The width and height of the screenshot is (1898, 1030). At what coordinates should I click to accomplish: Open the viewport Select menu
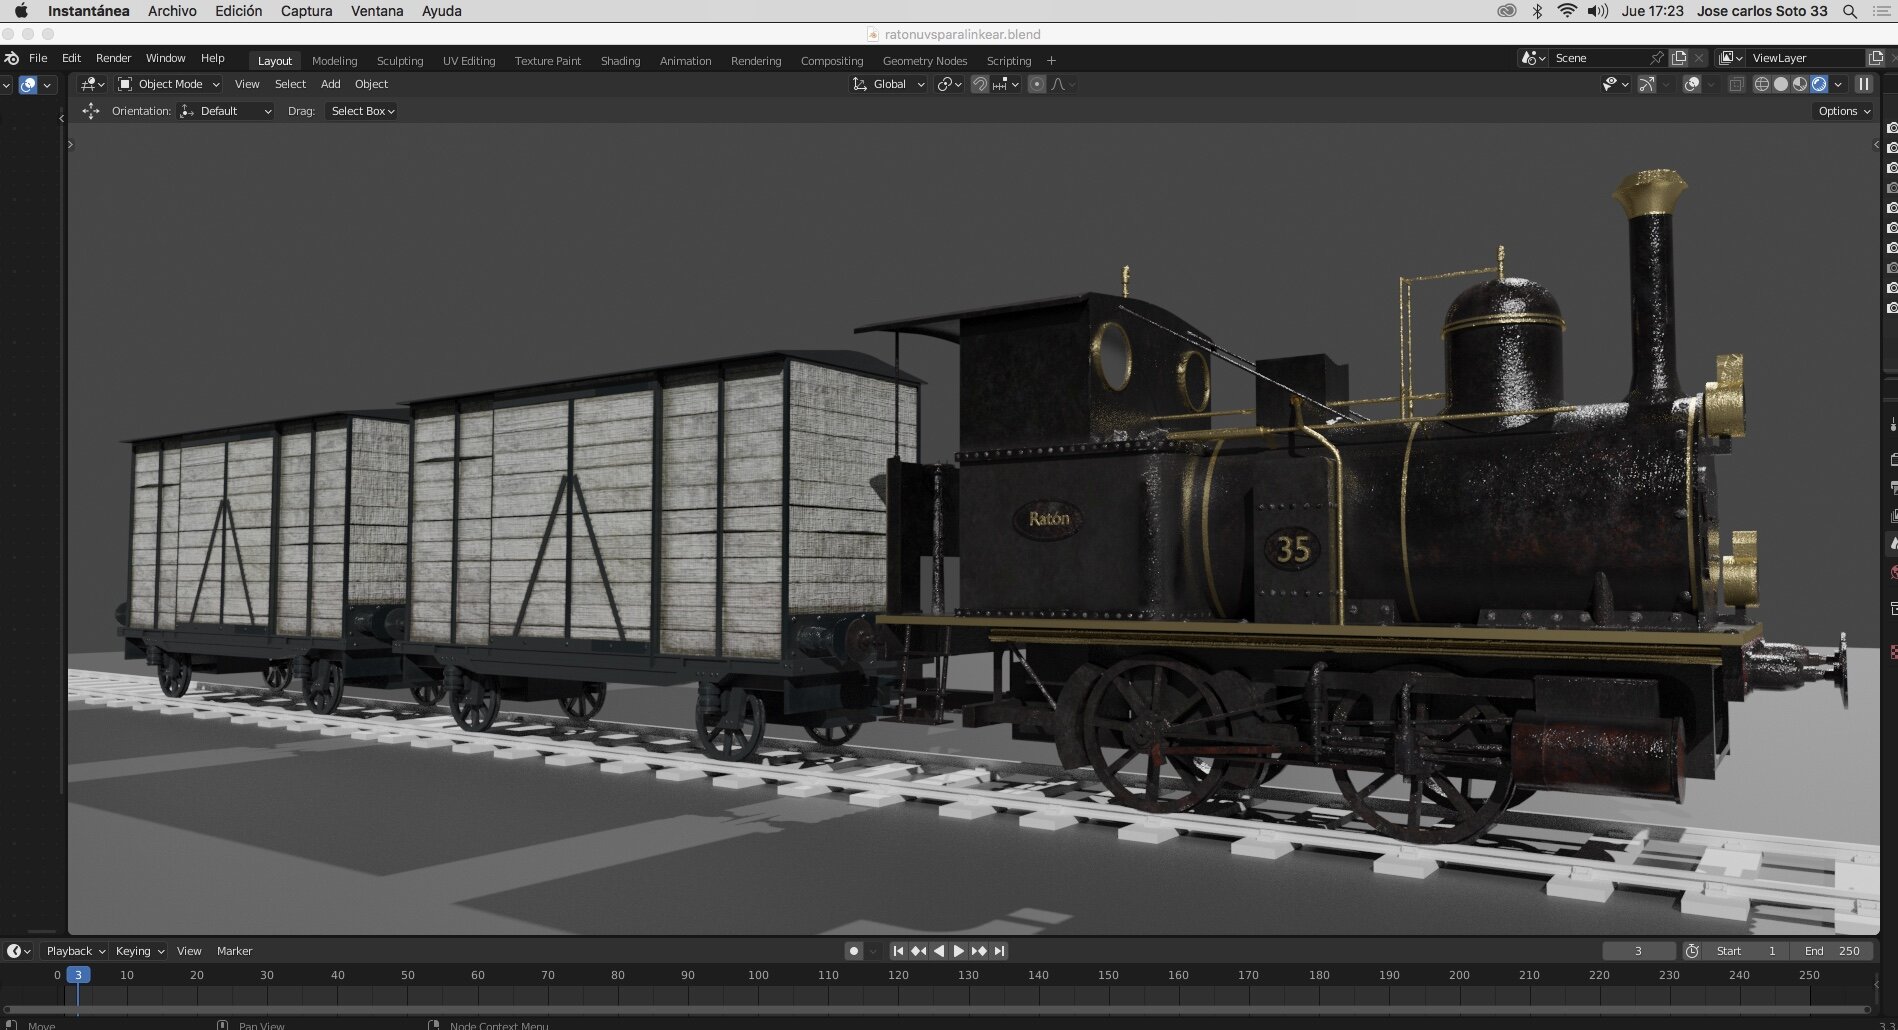[x=290, y=84]
